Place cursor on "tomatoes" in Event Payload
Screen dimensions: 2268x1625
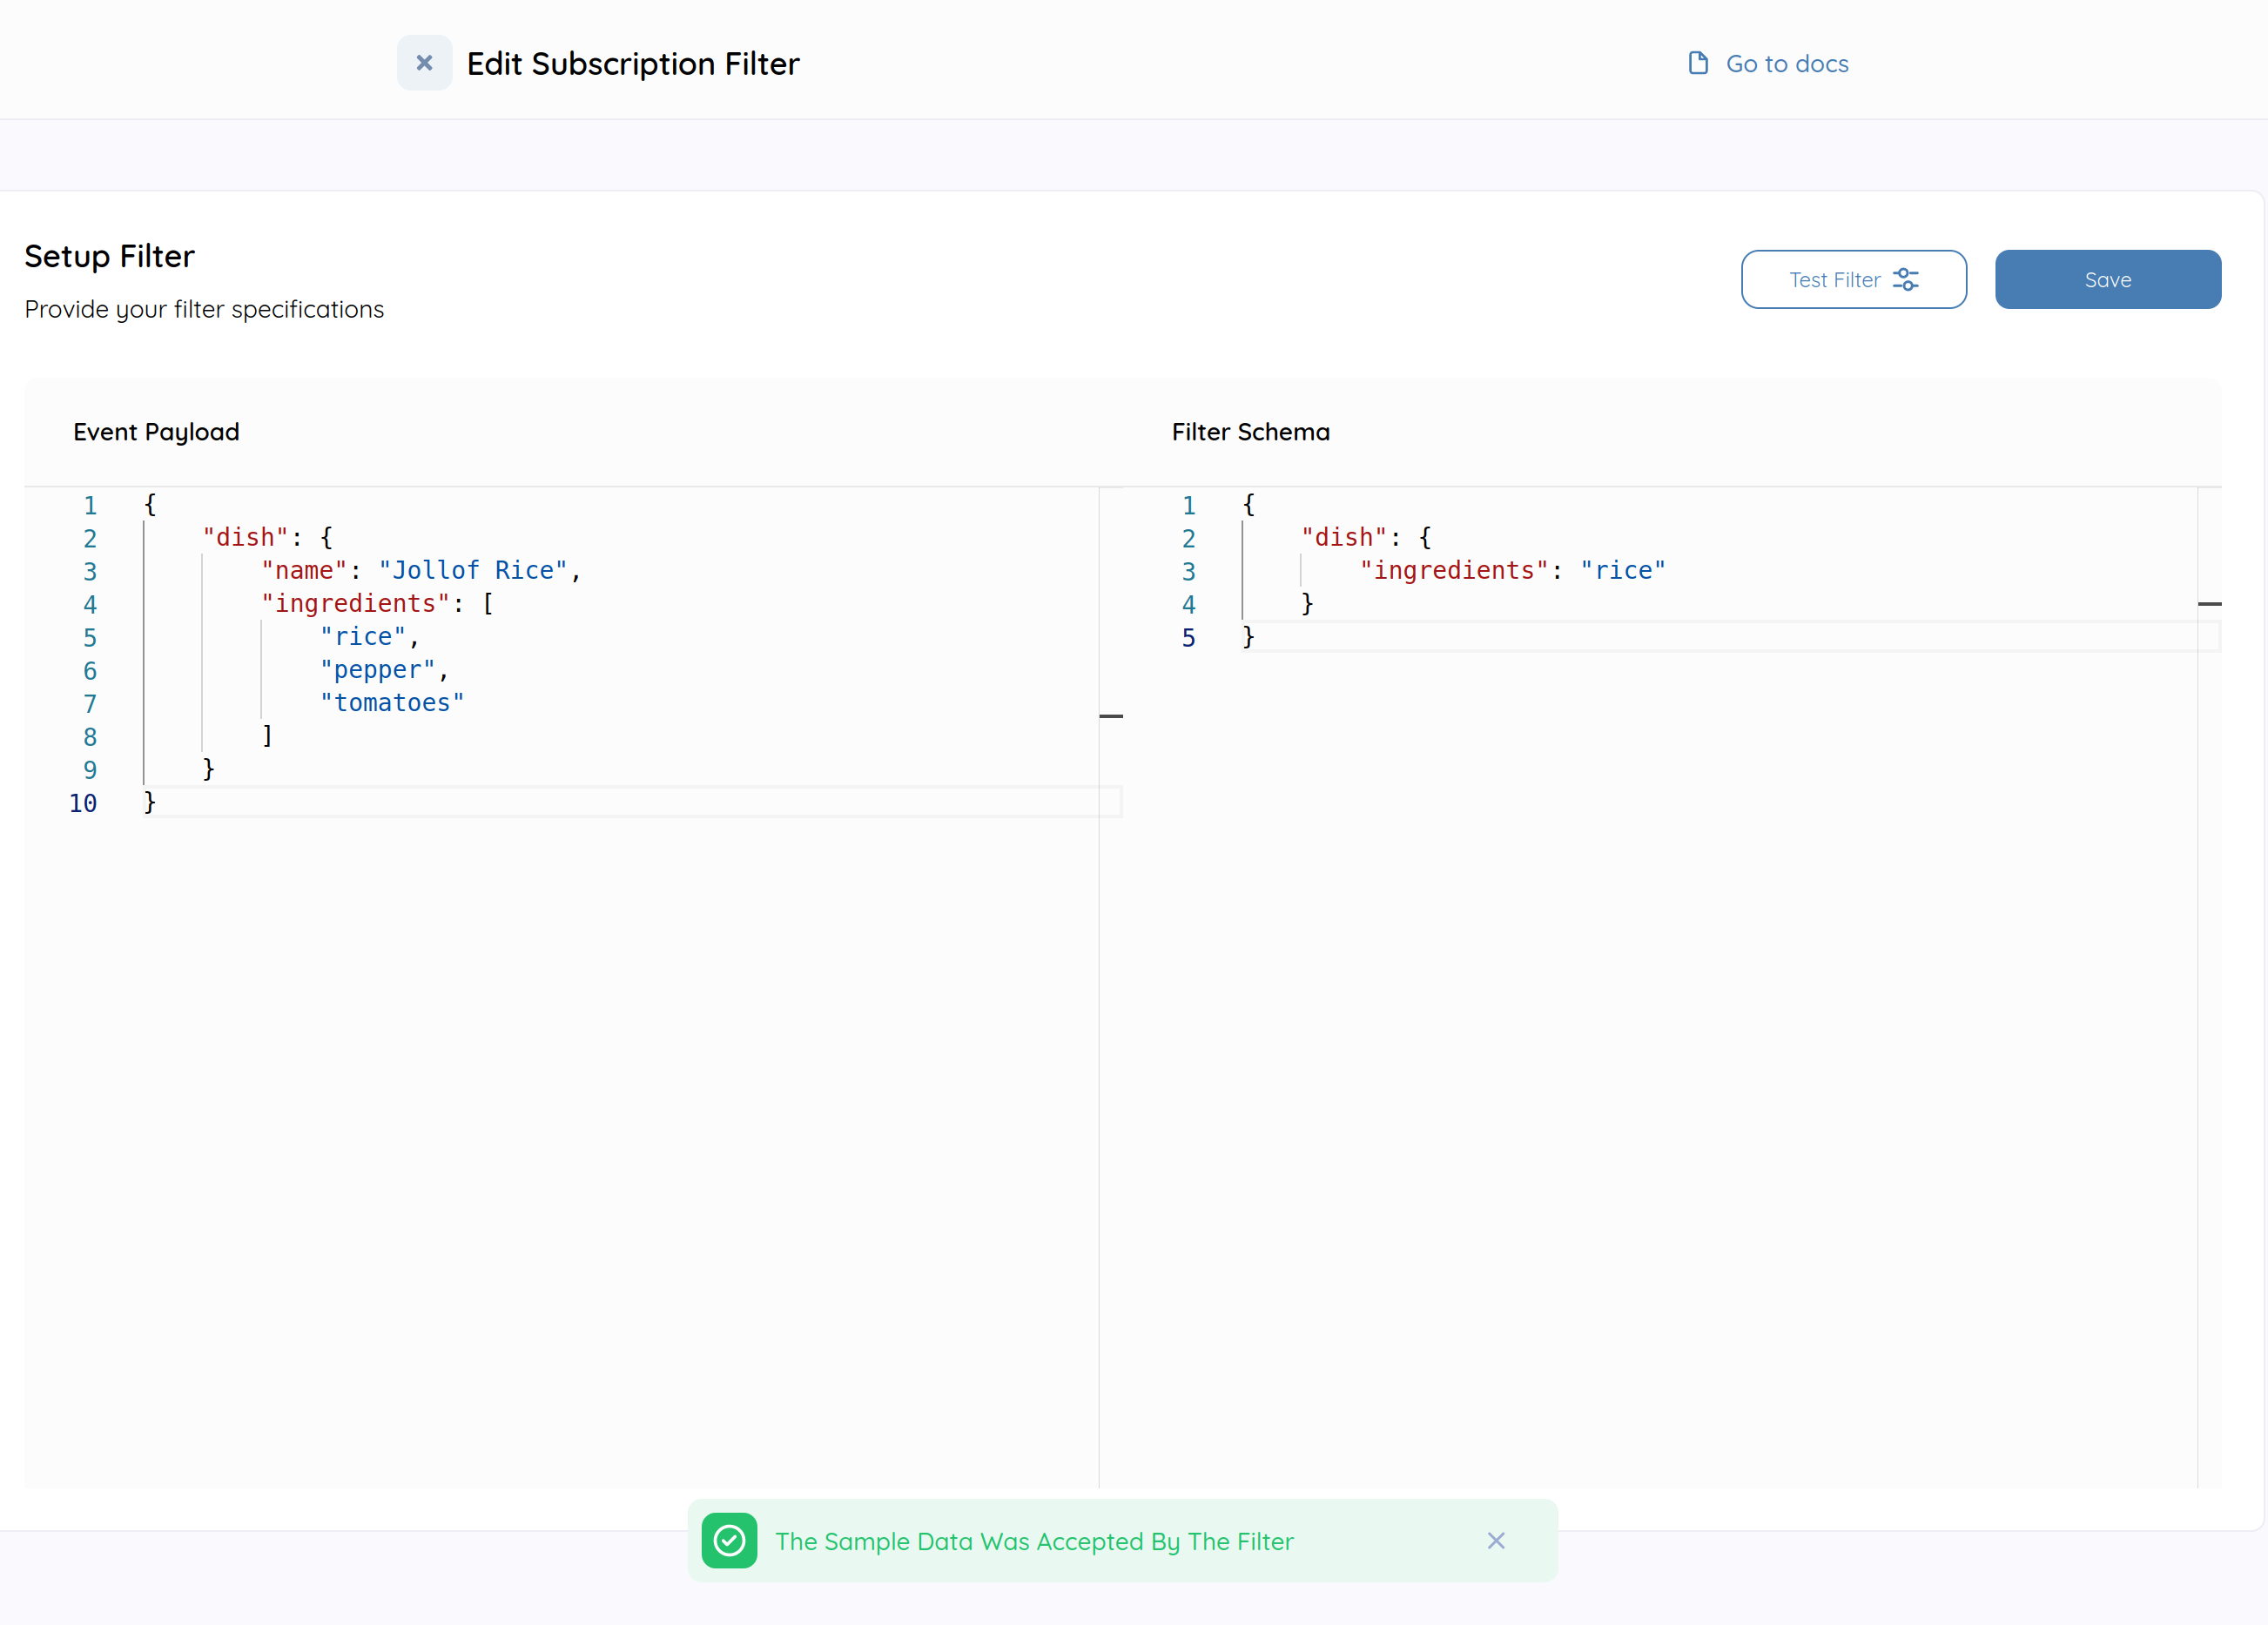click(x=391, y=703)
